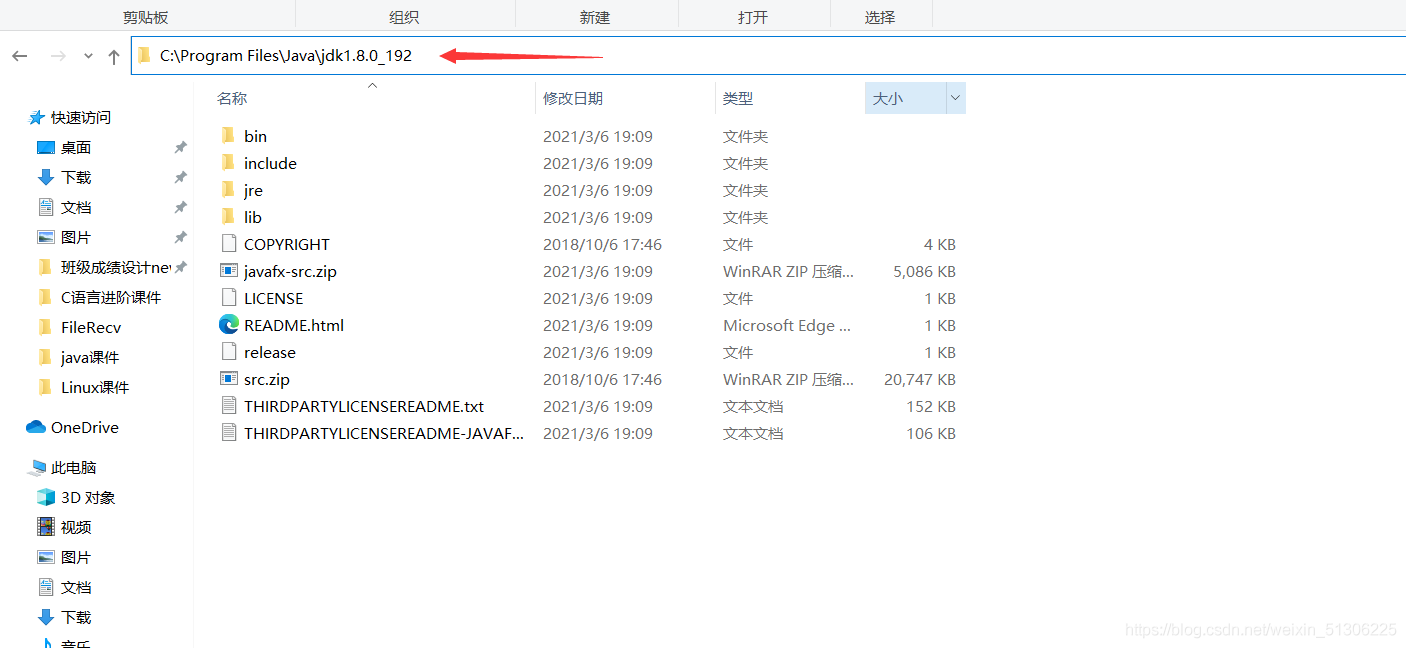
Task: Open OneDrive in navigation pane
Action: [85, 427]
